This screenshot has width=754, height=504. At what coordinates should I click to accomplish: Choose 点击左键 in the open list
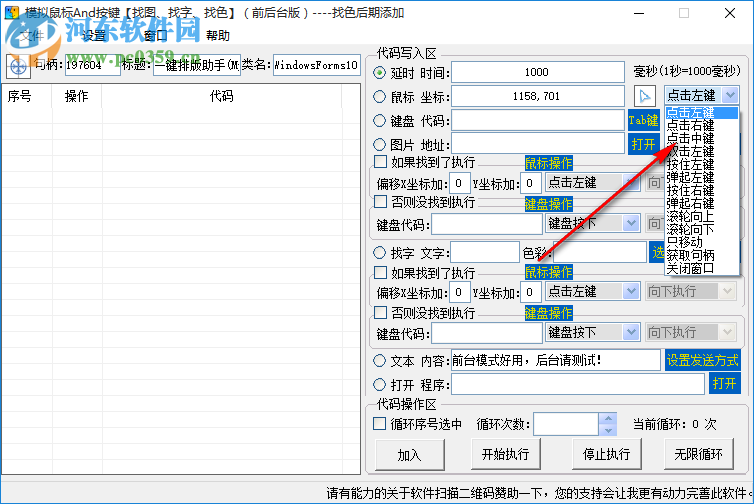coord(702,113)
